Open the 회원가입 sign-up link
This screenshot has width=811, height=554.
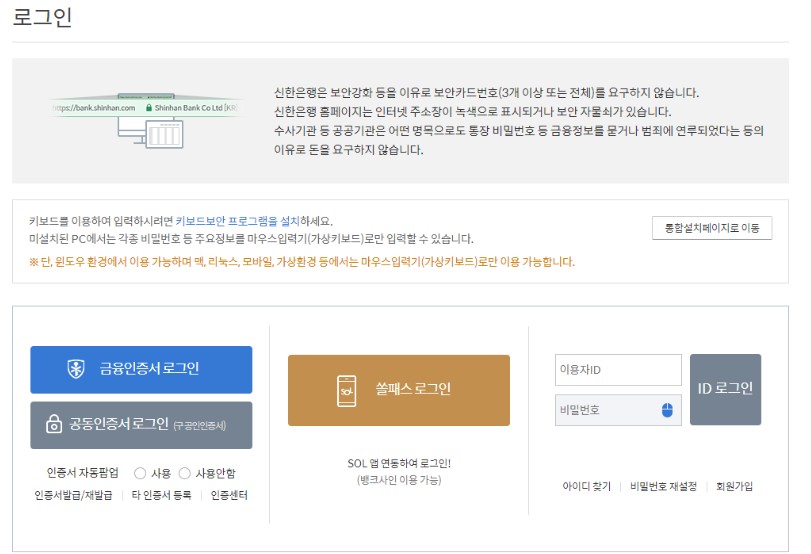pyautogui.click(x=734, y=486)
